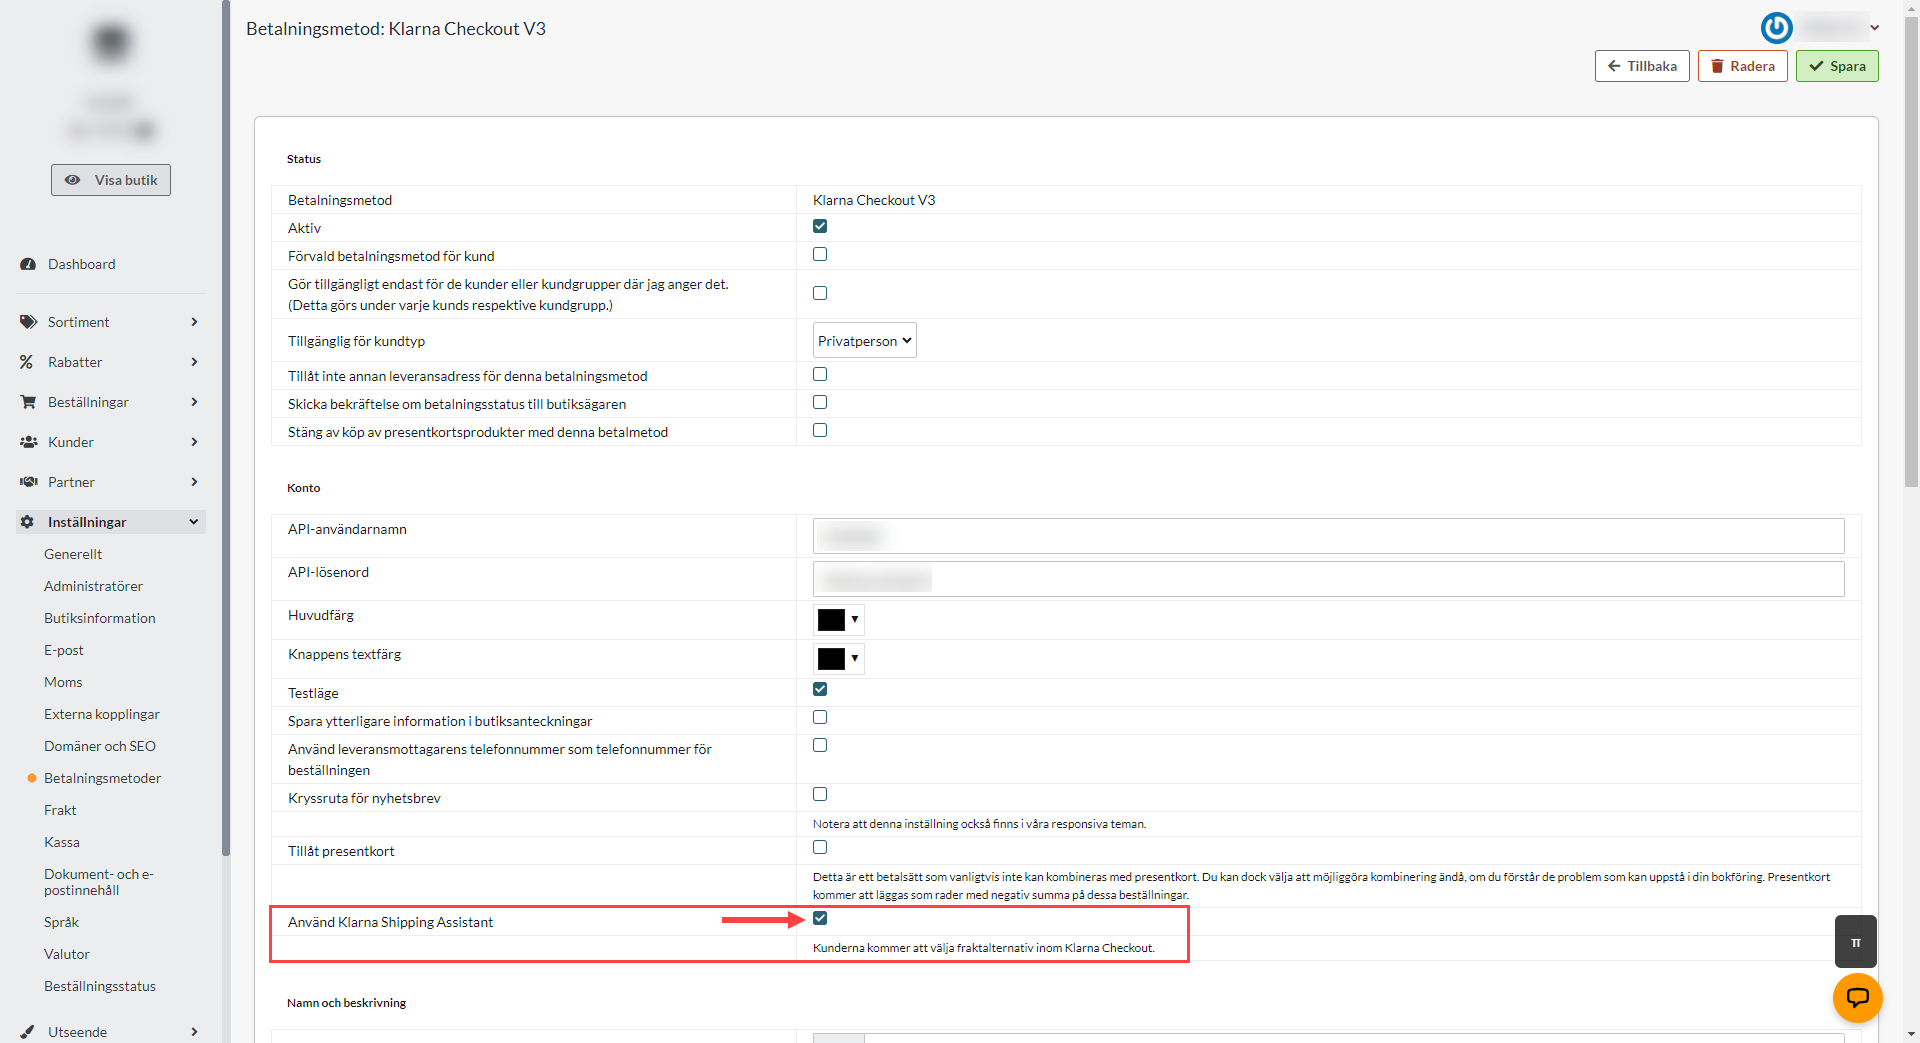Go to E-post settings
This screenshot has height=1043, width=1920.
pyautogui.click(x=64, y=650)
